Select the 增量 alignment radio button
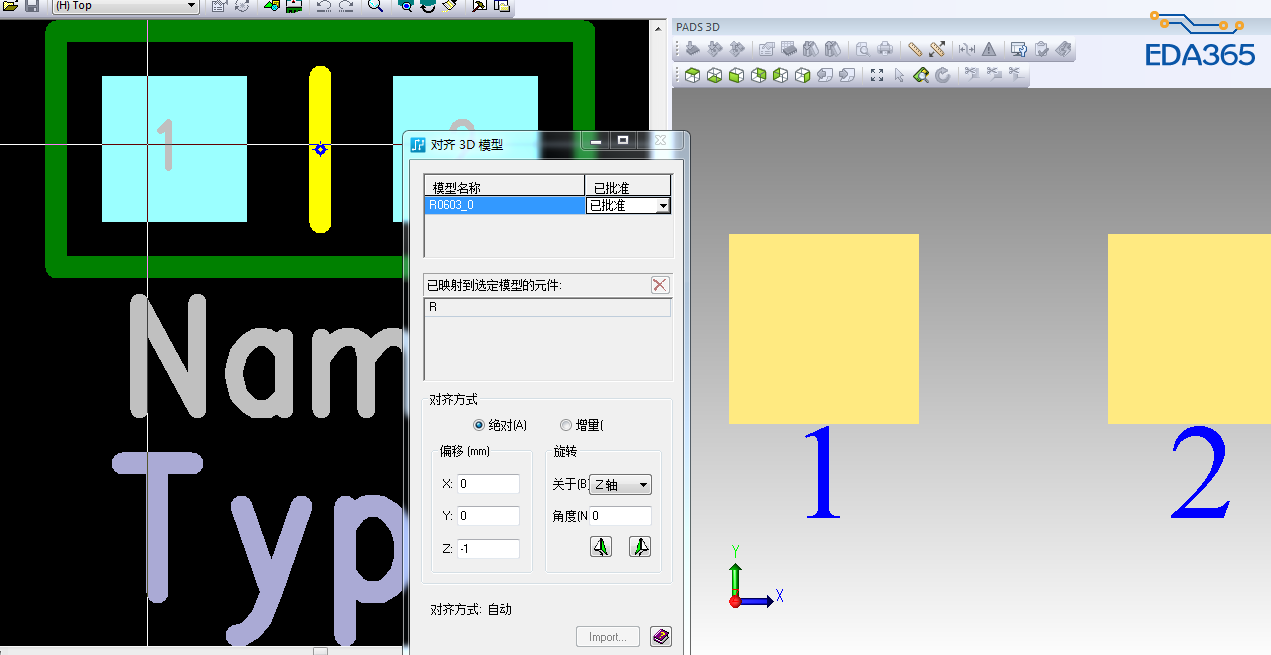 (x=566, y=424)
